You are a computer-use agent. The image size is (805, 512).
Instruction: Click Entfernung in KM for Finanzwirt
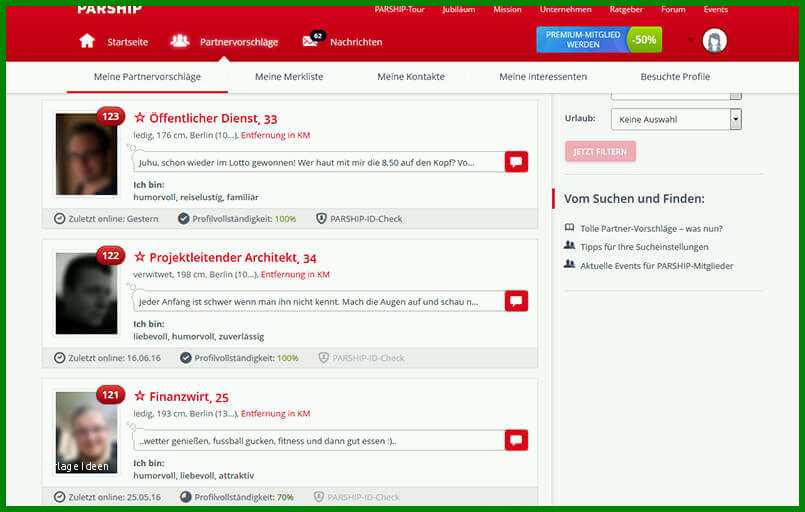[276, 413]
